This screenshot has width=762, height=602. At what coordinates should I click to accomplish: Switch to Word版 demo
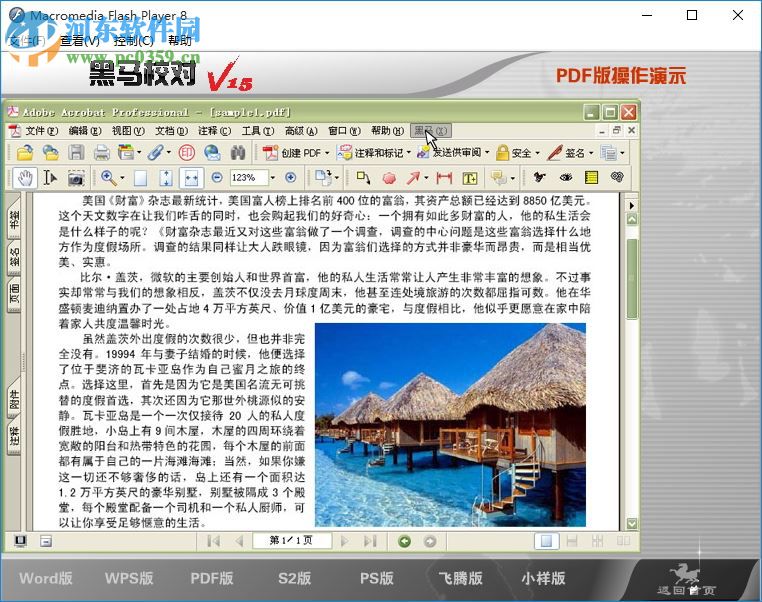[x=46, y=578]
